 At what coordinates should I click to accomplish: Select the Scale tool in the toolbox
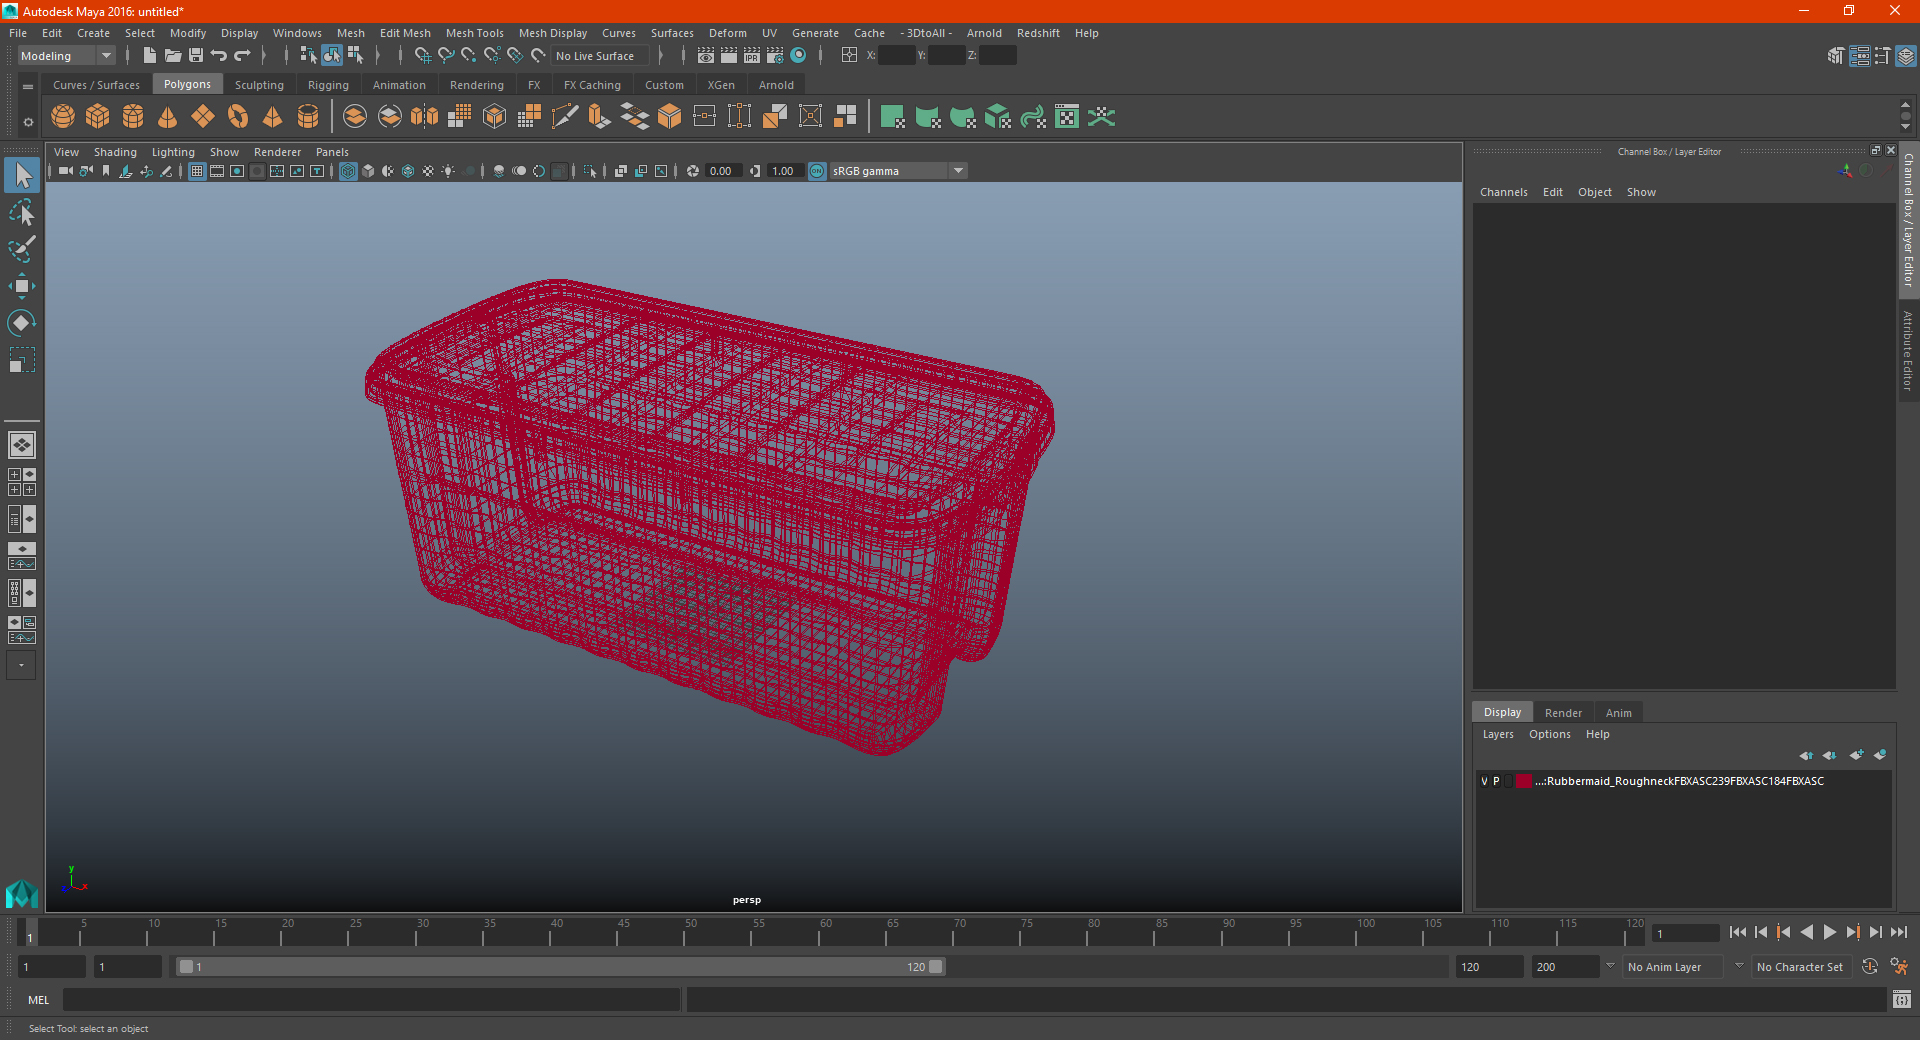click(x=21, y=360)
